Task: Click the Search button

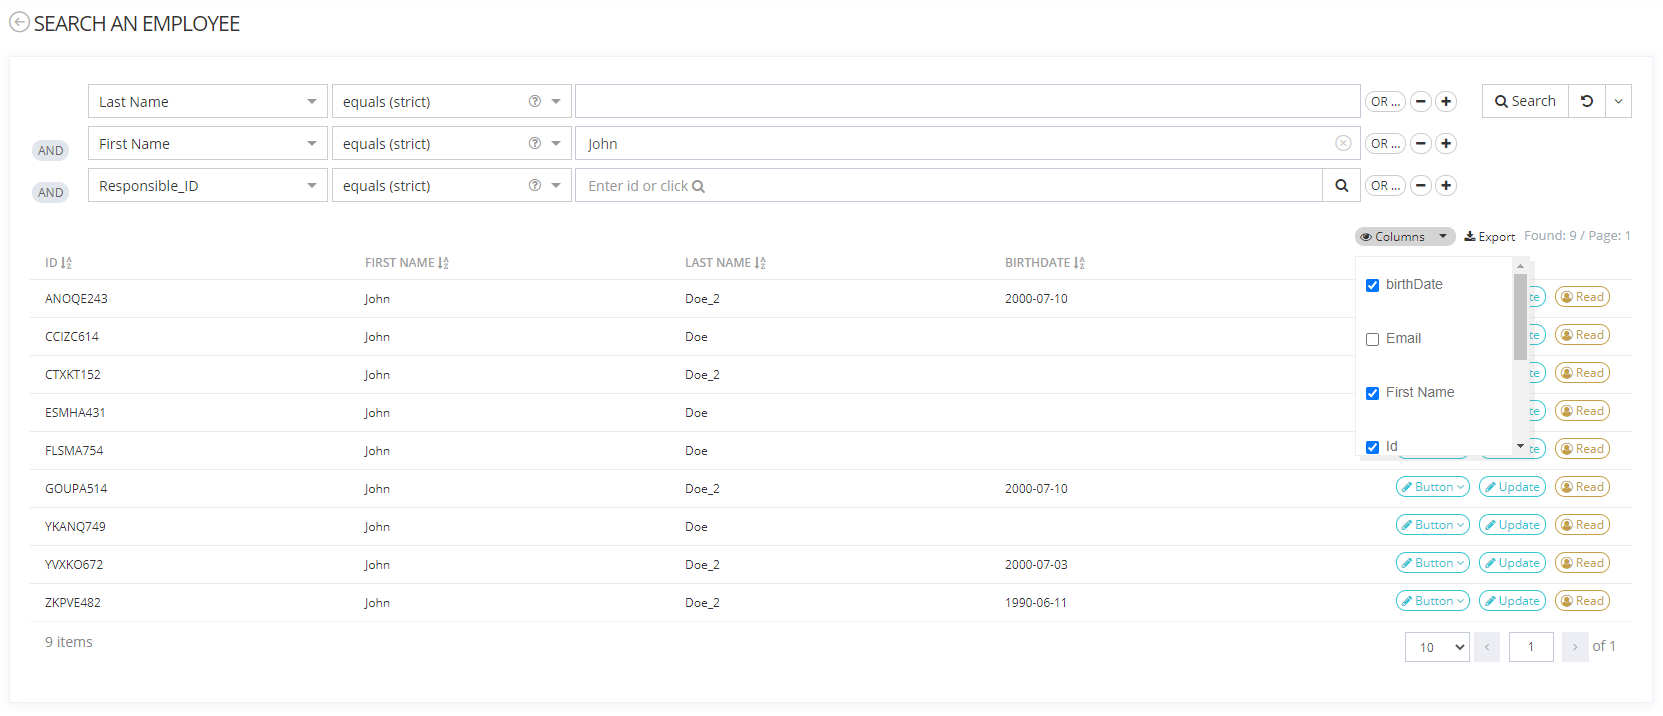Action: (1525, 101)
